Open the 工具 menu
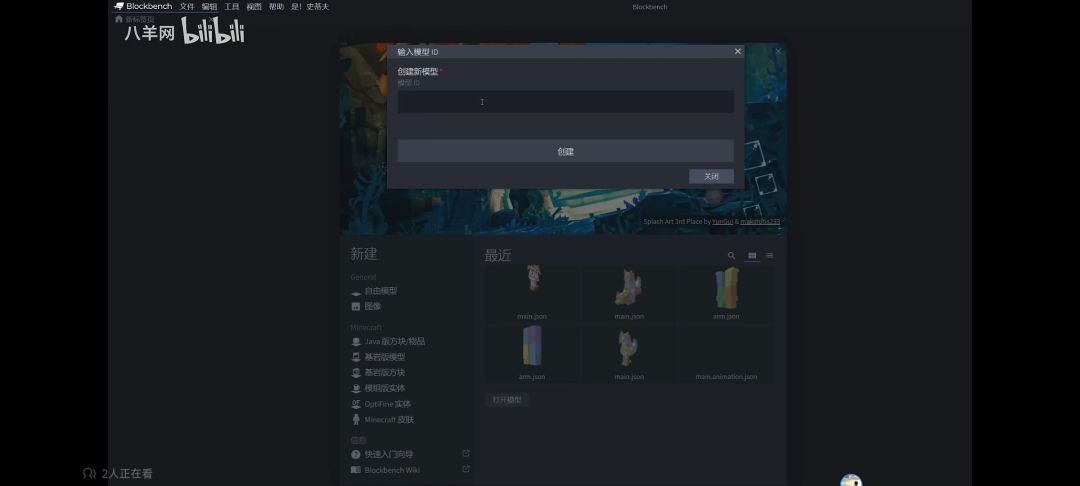This screenshot has height=486, width=1080. pos(231,6)
